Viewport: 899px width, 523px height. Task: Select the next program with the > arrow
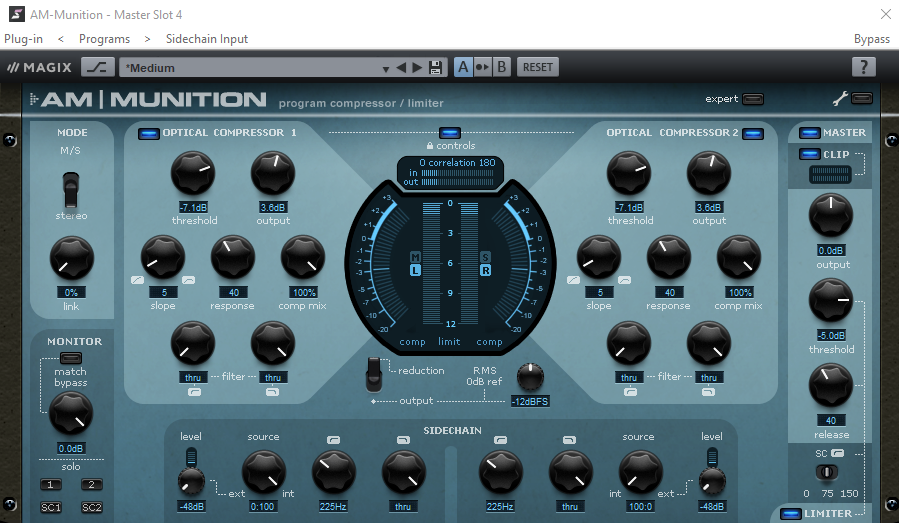[147, 39]
